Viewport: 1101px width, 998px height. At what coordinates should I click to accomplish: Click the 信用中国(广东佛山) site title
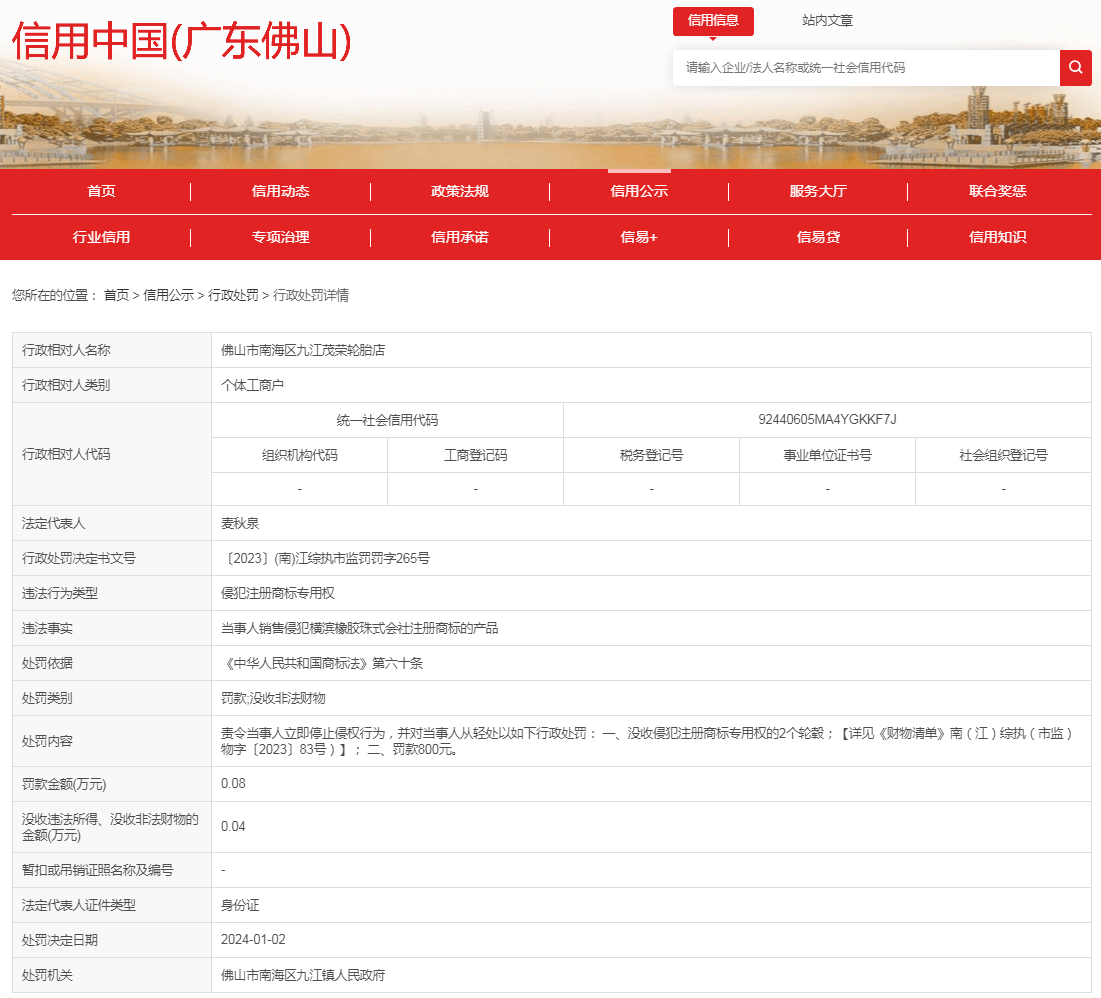[x=181, y=42]
